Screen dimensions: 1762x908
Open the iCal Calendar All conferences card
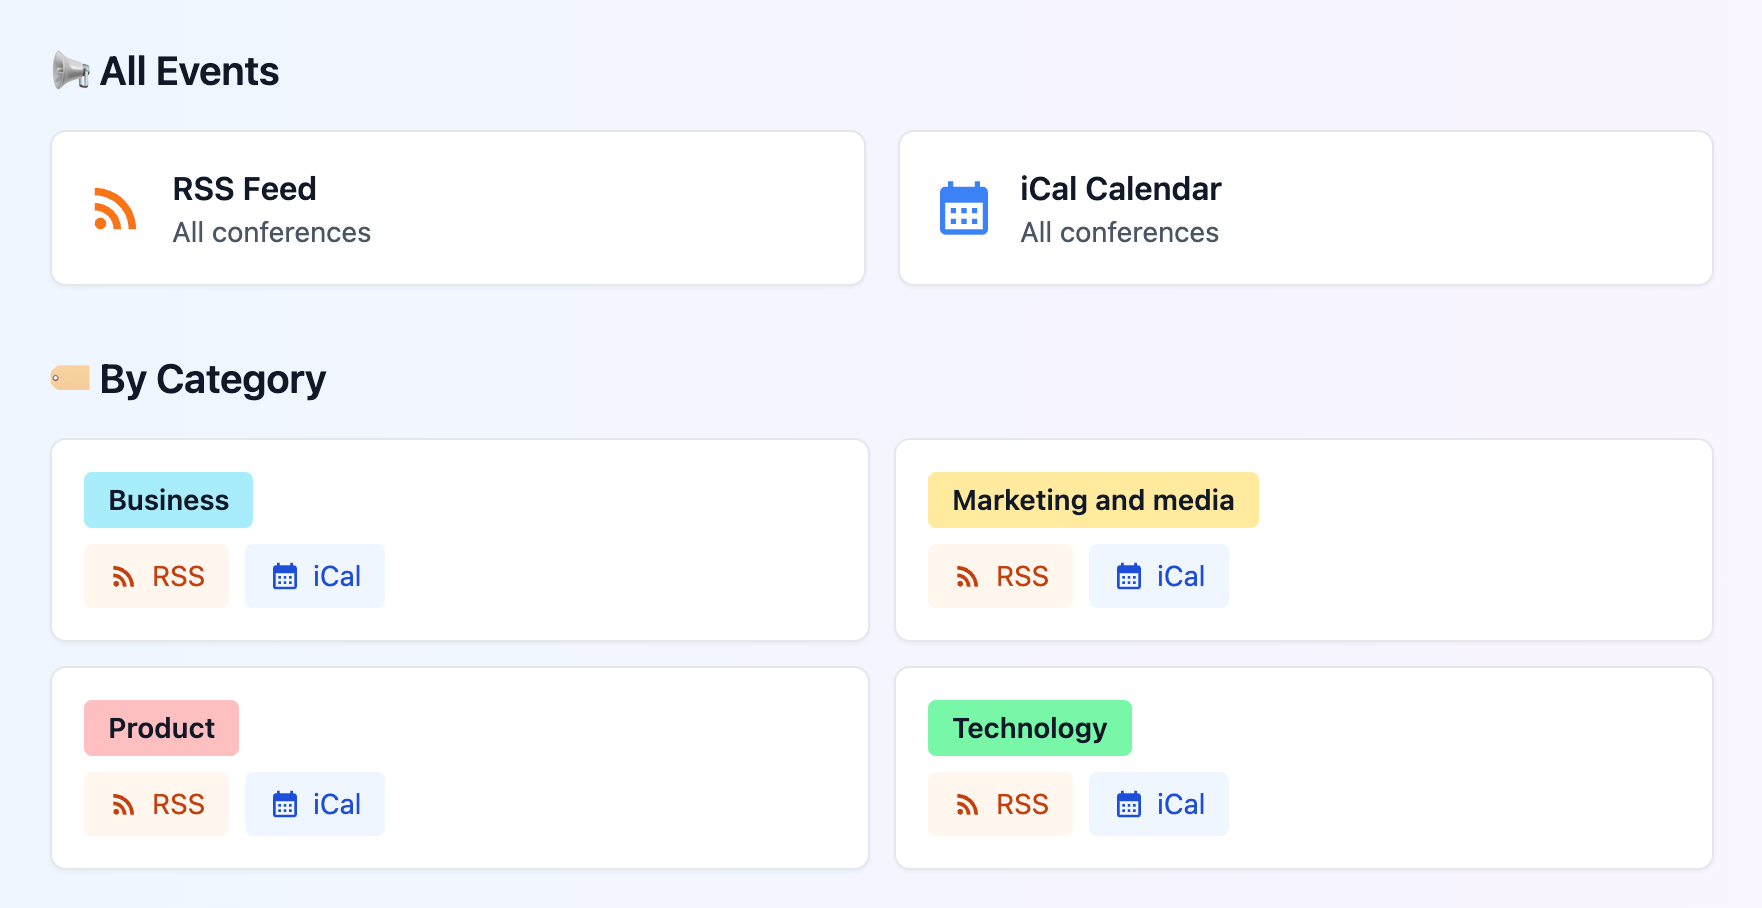pos(1305,208)
